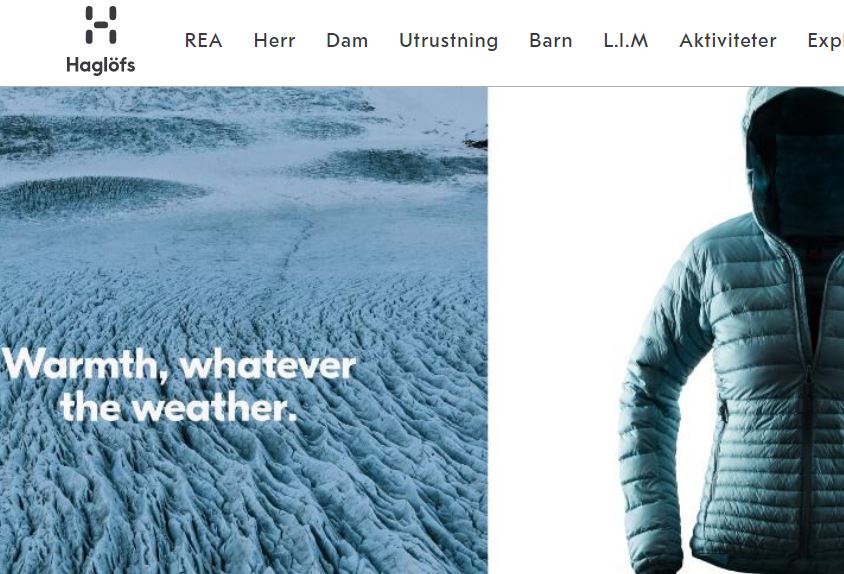The image size is (844, 574).
Task: Open the Herr menu item
Action: tap(275, 40)
